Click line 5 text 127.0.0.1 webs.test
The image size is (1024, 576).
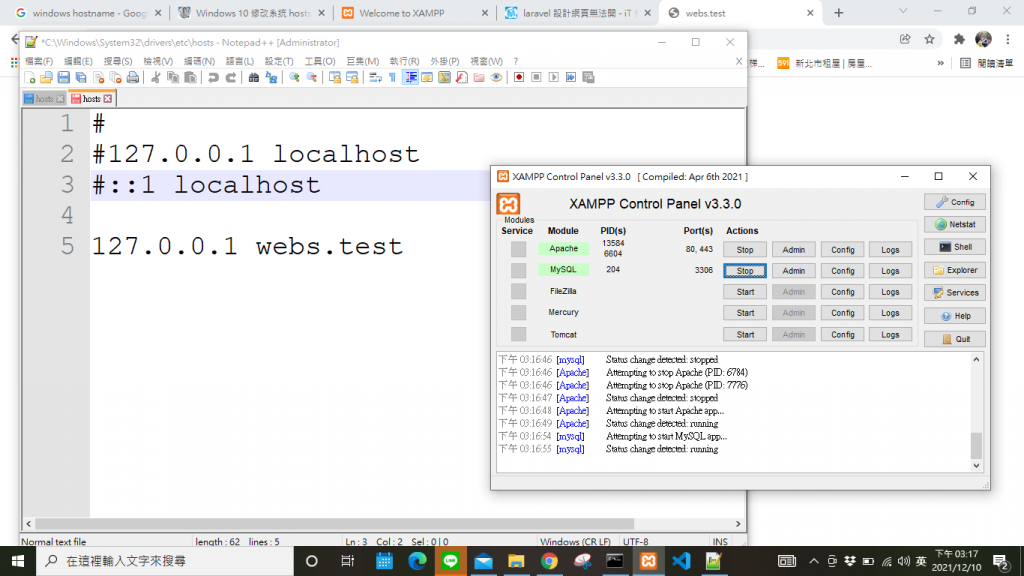pos(247,246)
